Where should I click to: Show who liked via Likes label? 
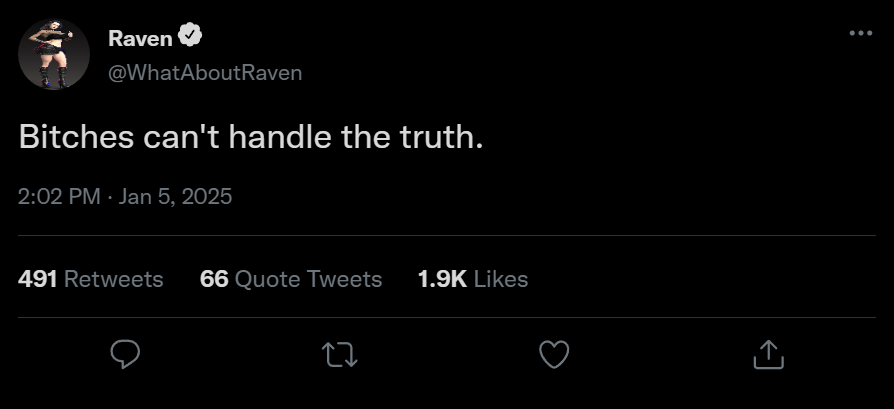point(500,279)
